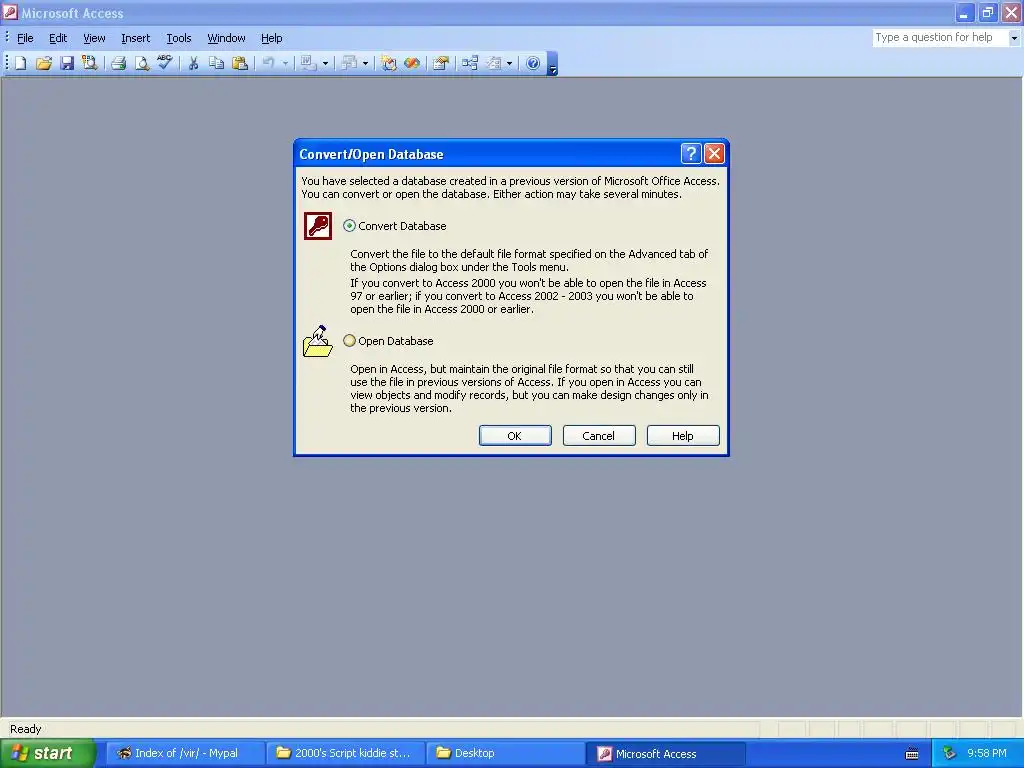Click the Open folder toolbar icon

(44, 63)
